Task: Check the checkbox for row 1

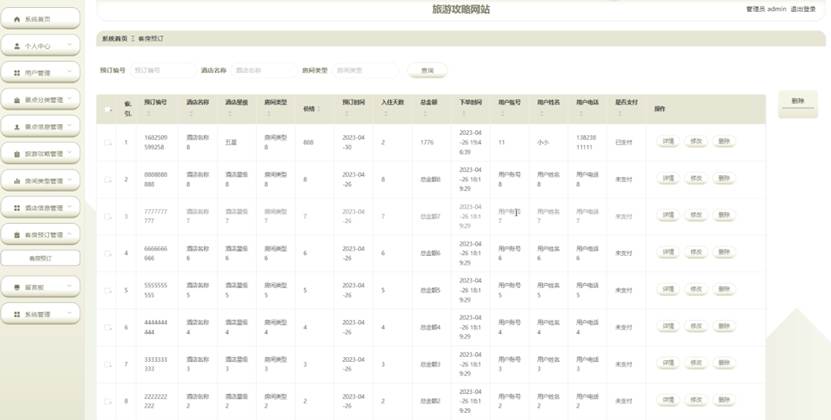Action: click(x=108, y=142)
